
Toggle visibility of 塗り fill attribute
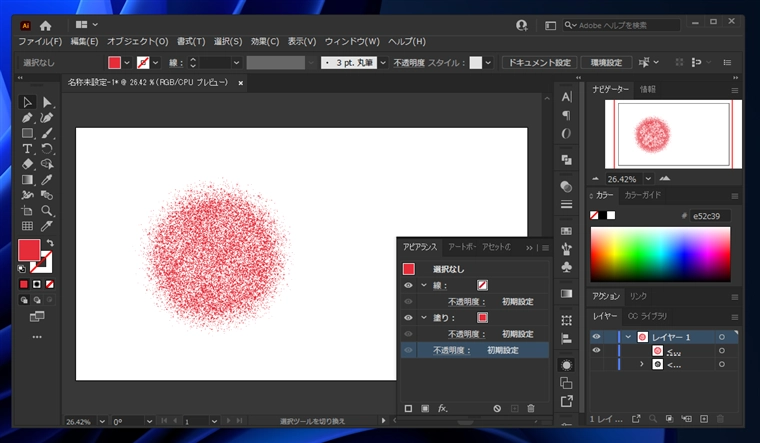point(408,318)
